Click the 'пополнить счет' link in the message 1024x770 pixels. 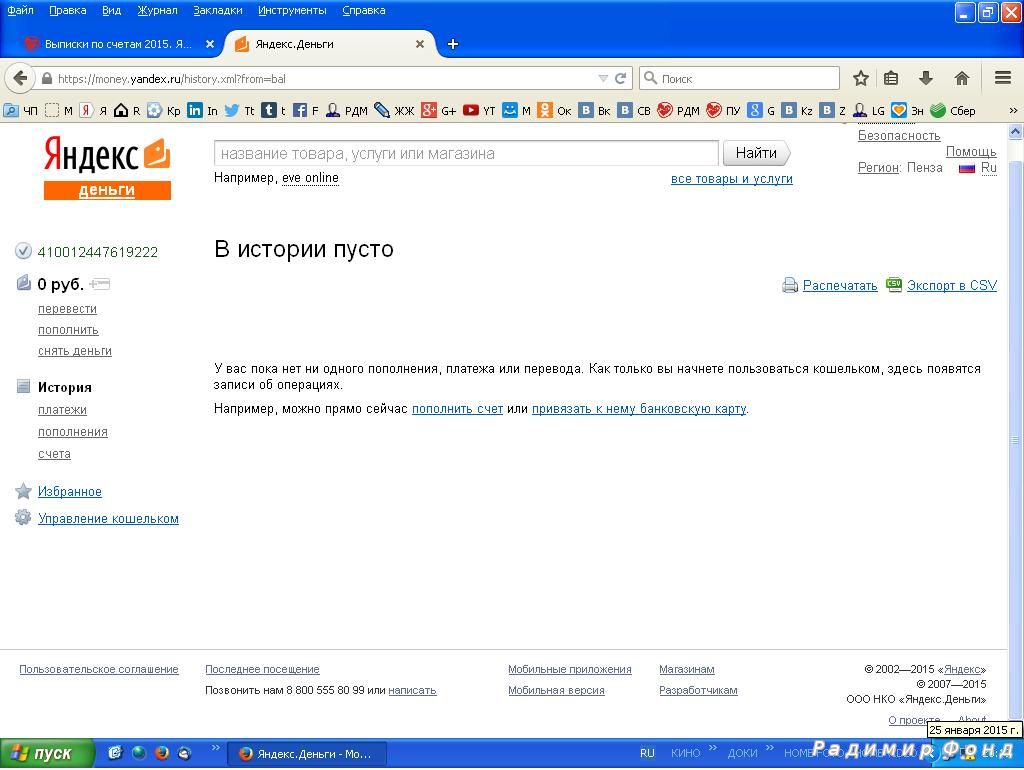click(457, 409)
